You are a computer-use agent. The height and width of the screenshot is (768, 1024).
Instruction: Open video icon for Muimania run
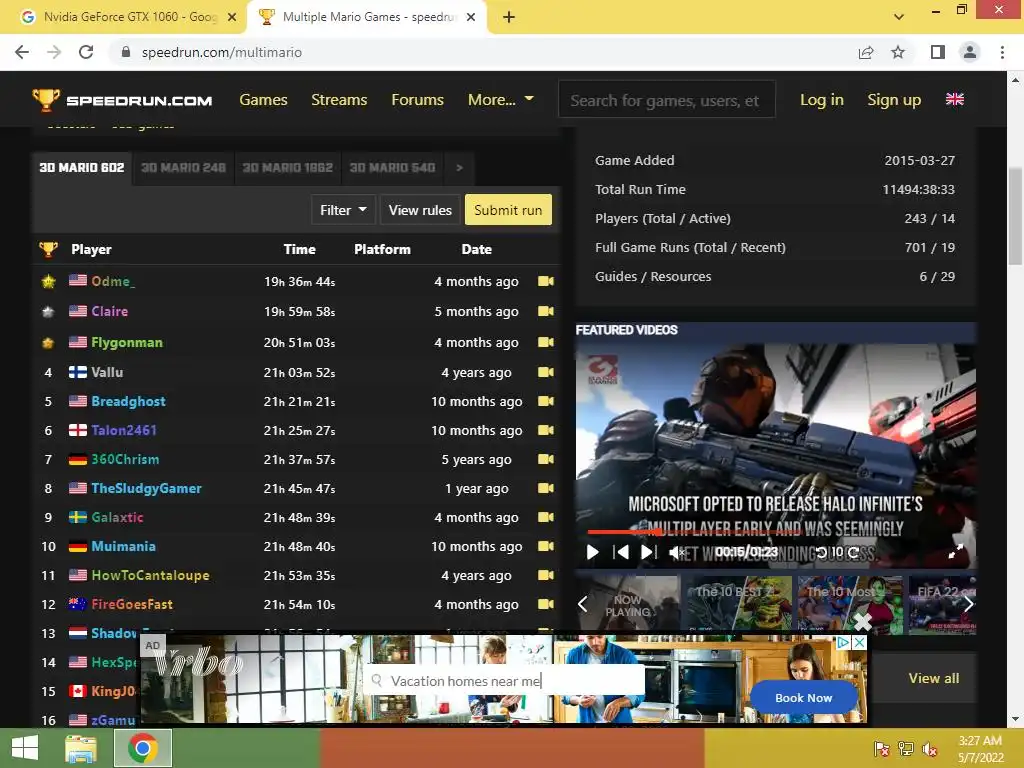pos(545,546)
